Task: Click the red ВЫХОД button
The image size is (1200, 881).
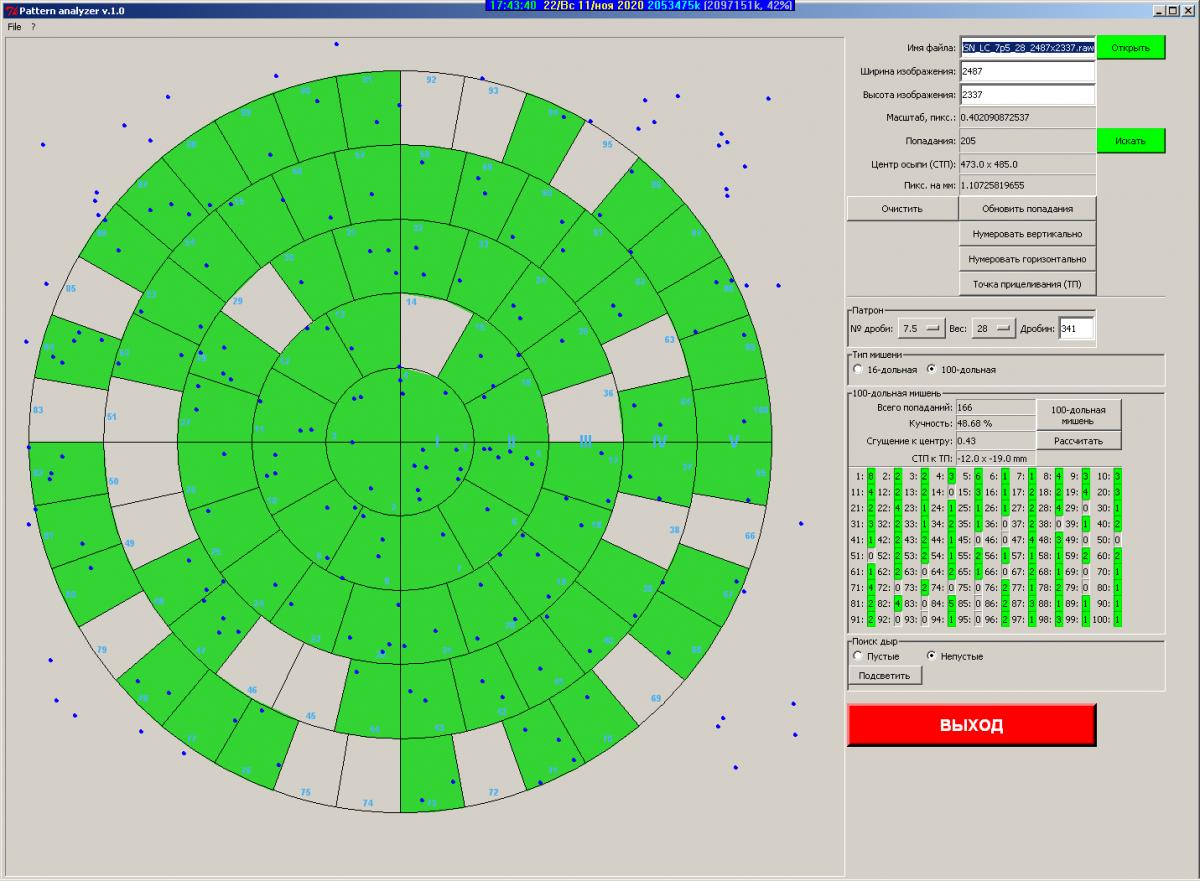Action: coord(971,725)
